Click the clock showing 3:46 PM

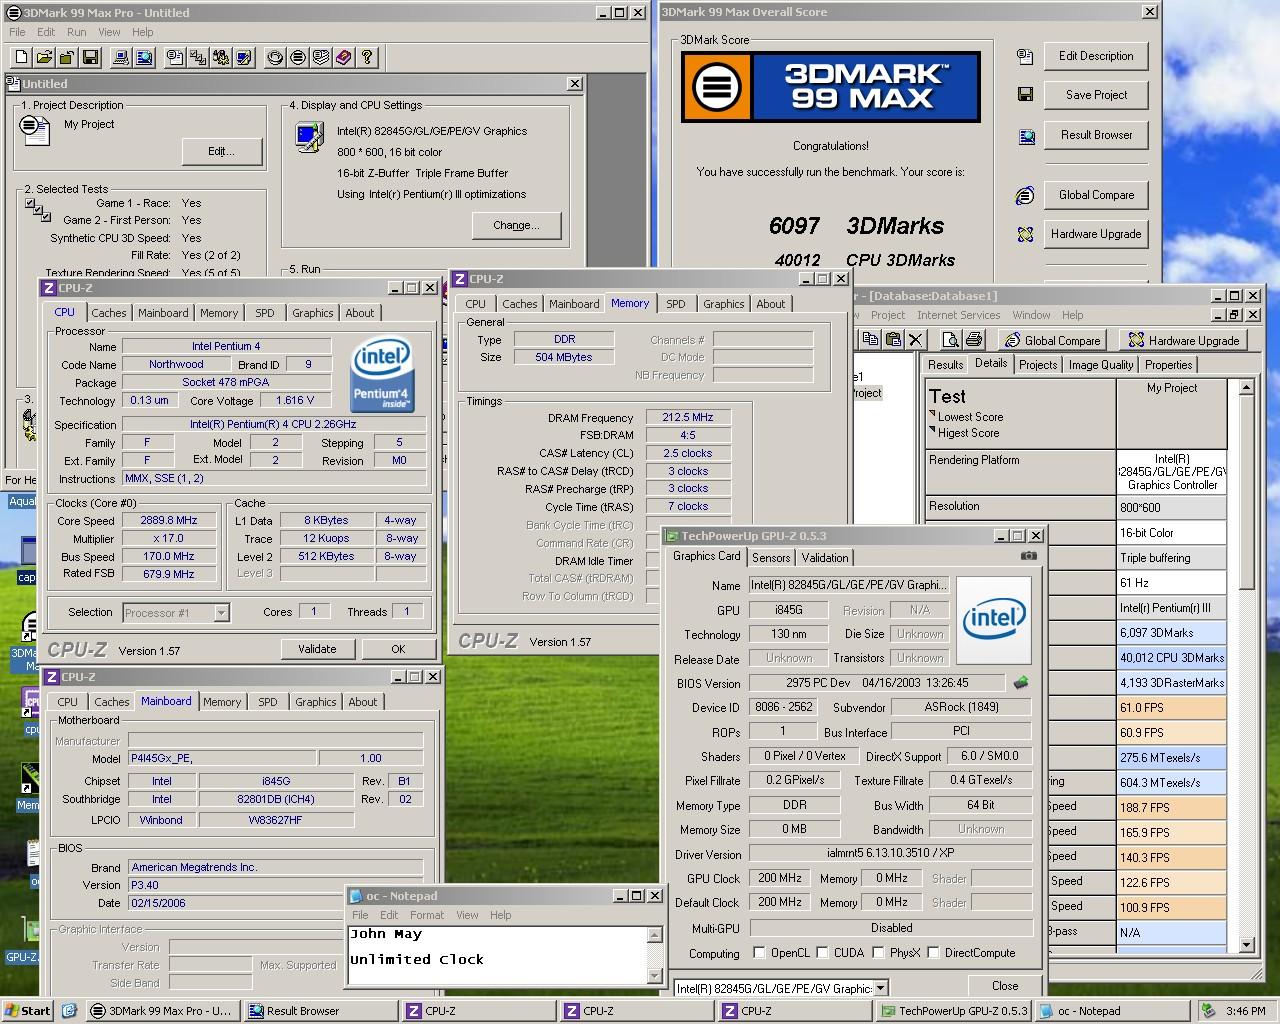[x=1246, y=1011]
